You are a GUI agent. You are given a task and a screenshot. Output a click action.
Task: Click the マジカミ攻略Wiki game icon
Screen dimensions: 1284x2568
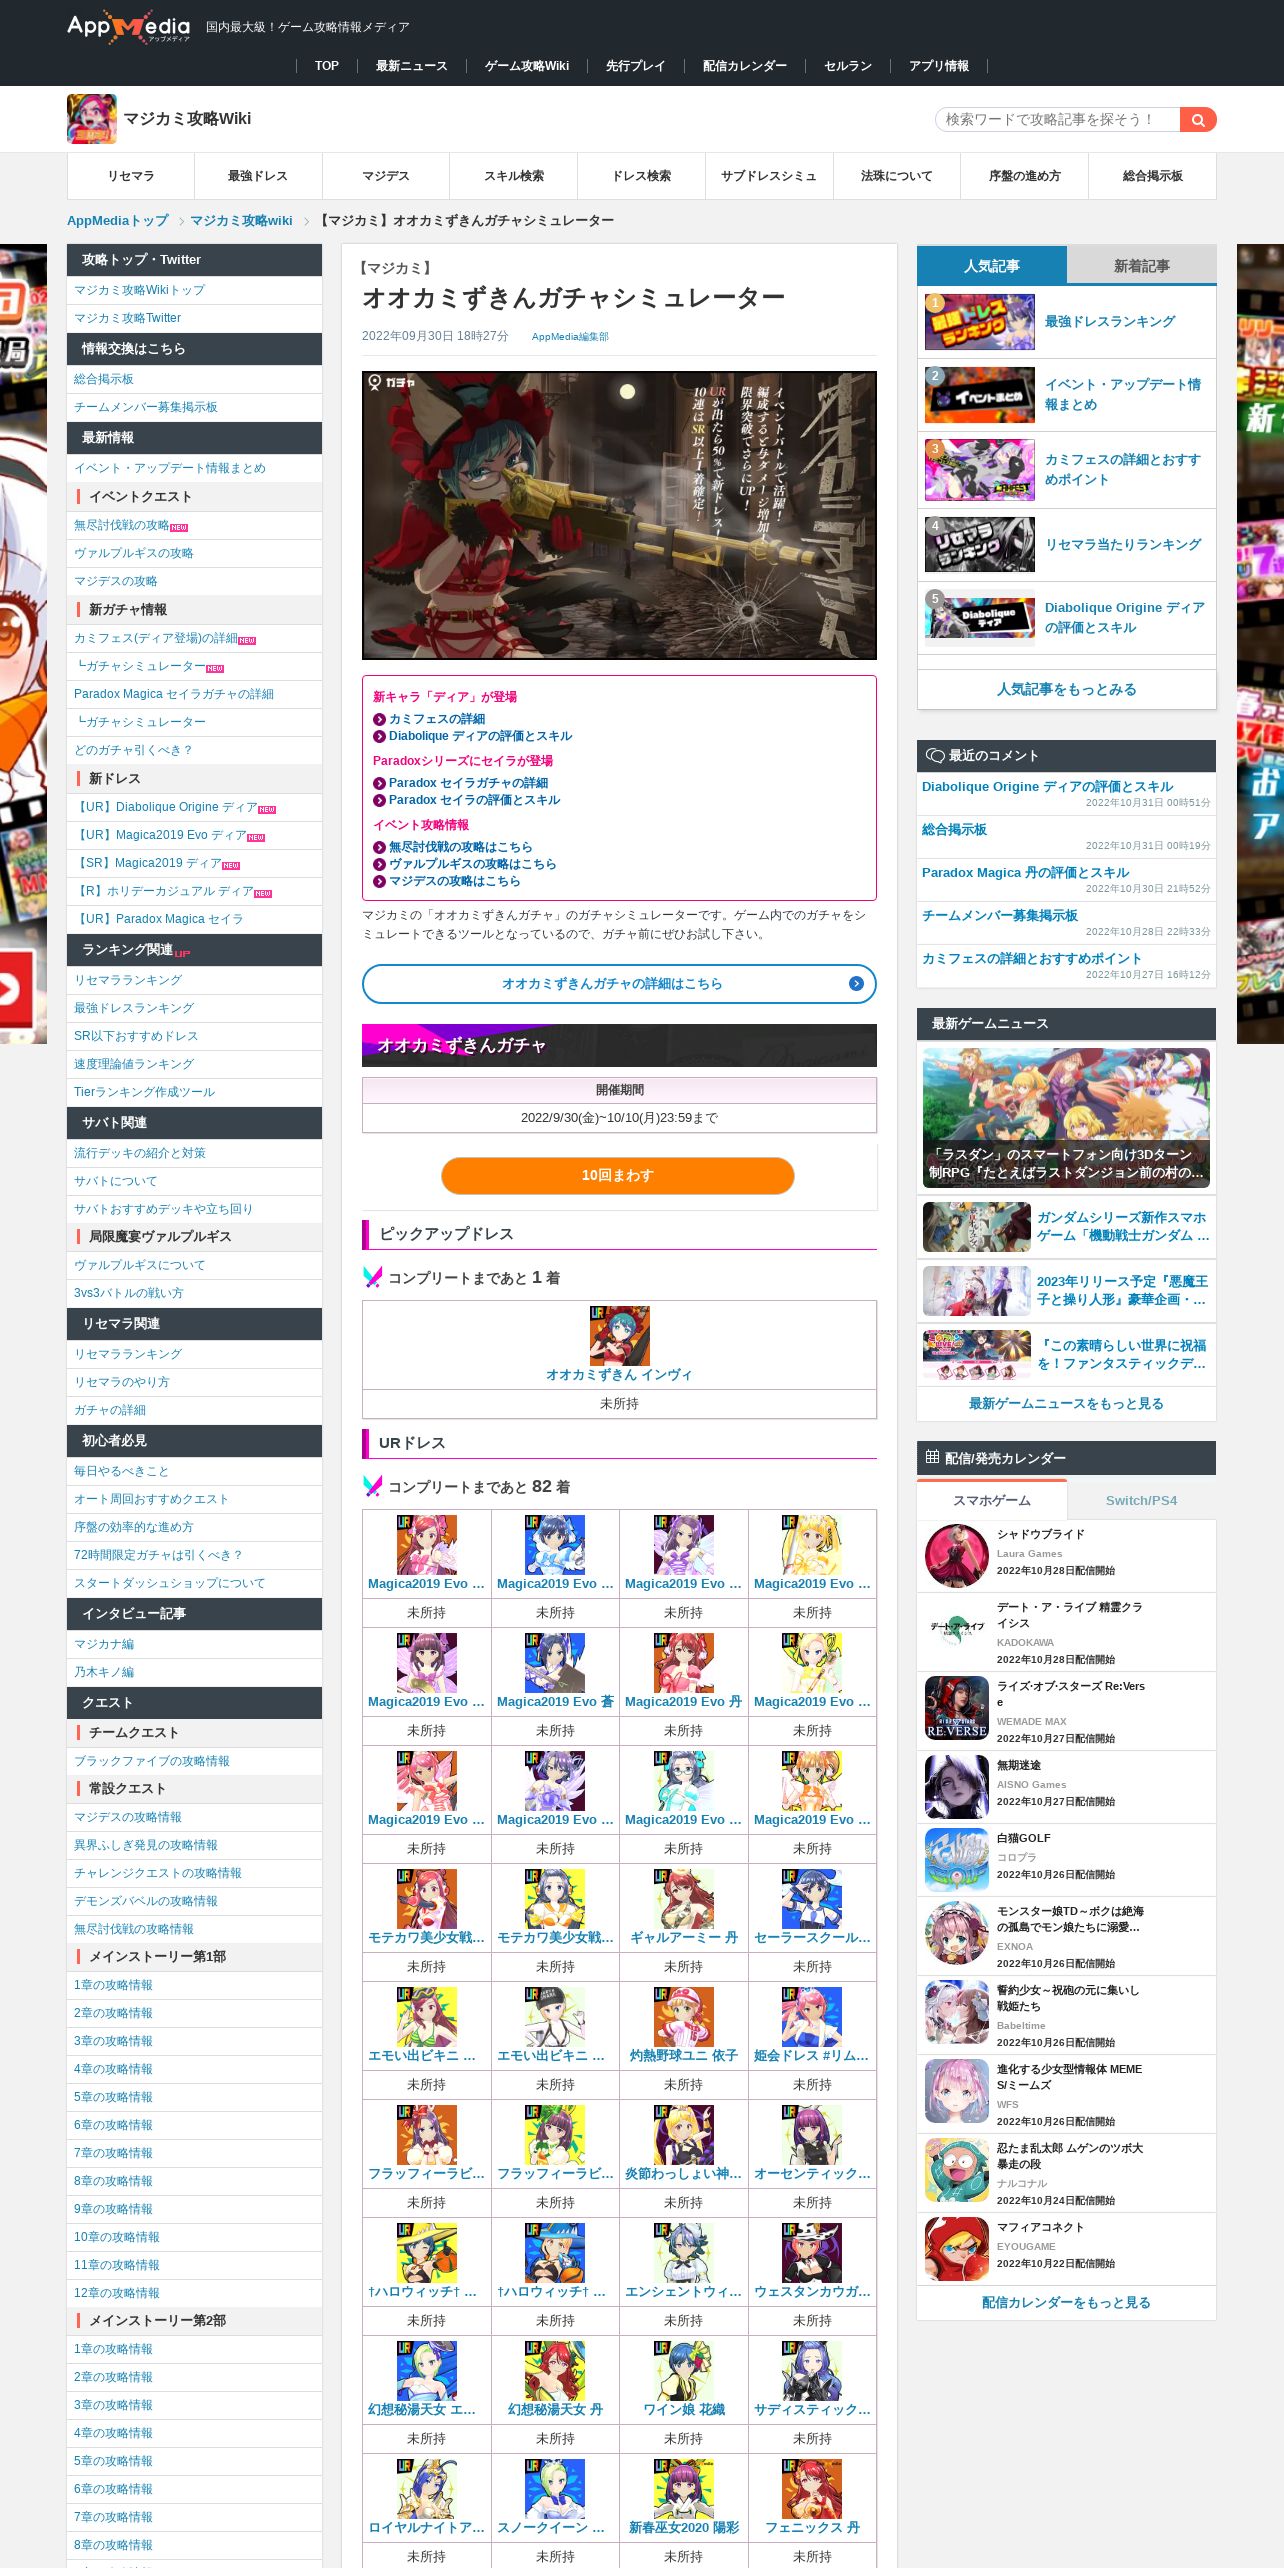[91, 119]
